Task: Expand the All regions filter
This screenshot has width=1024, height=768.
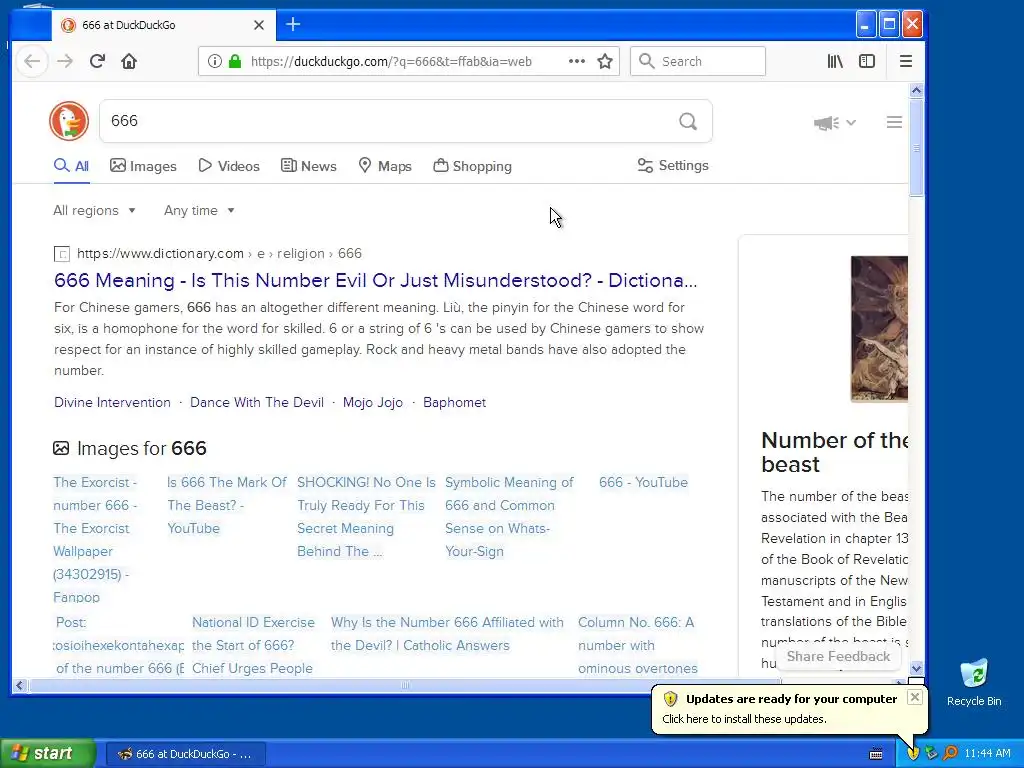Action: pos(94,210)
